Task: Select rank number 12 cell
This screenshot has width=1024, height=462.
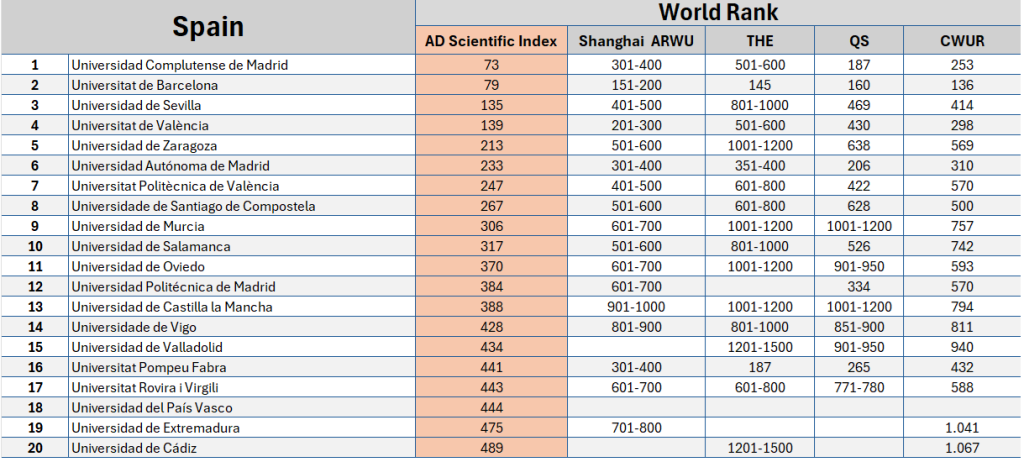Action: (35, 286)
